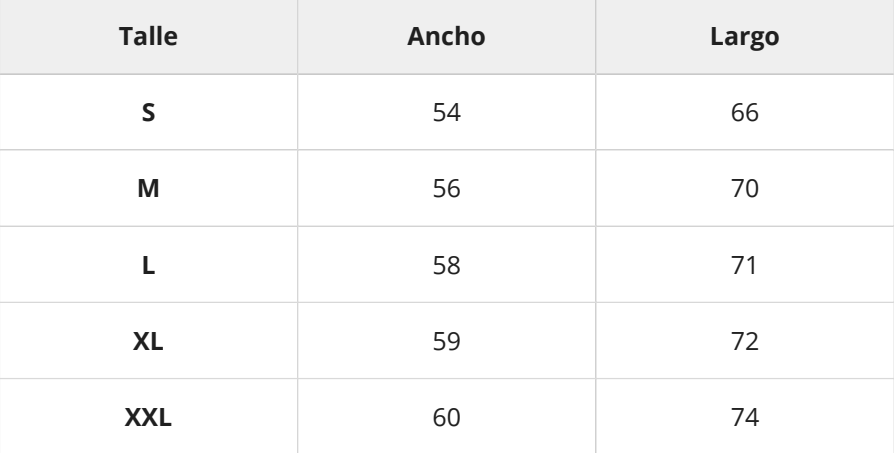
Task: Click the Ancho value 60 for size XXL
Action: 446,417
